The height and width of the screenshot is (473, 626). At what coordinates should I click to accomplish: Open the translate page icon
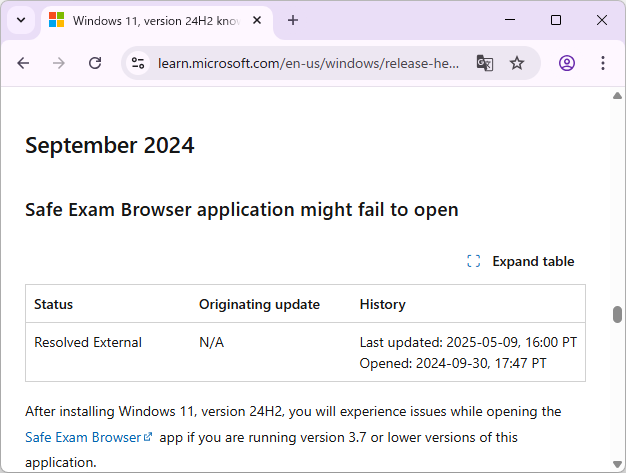coord(485,63)
